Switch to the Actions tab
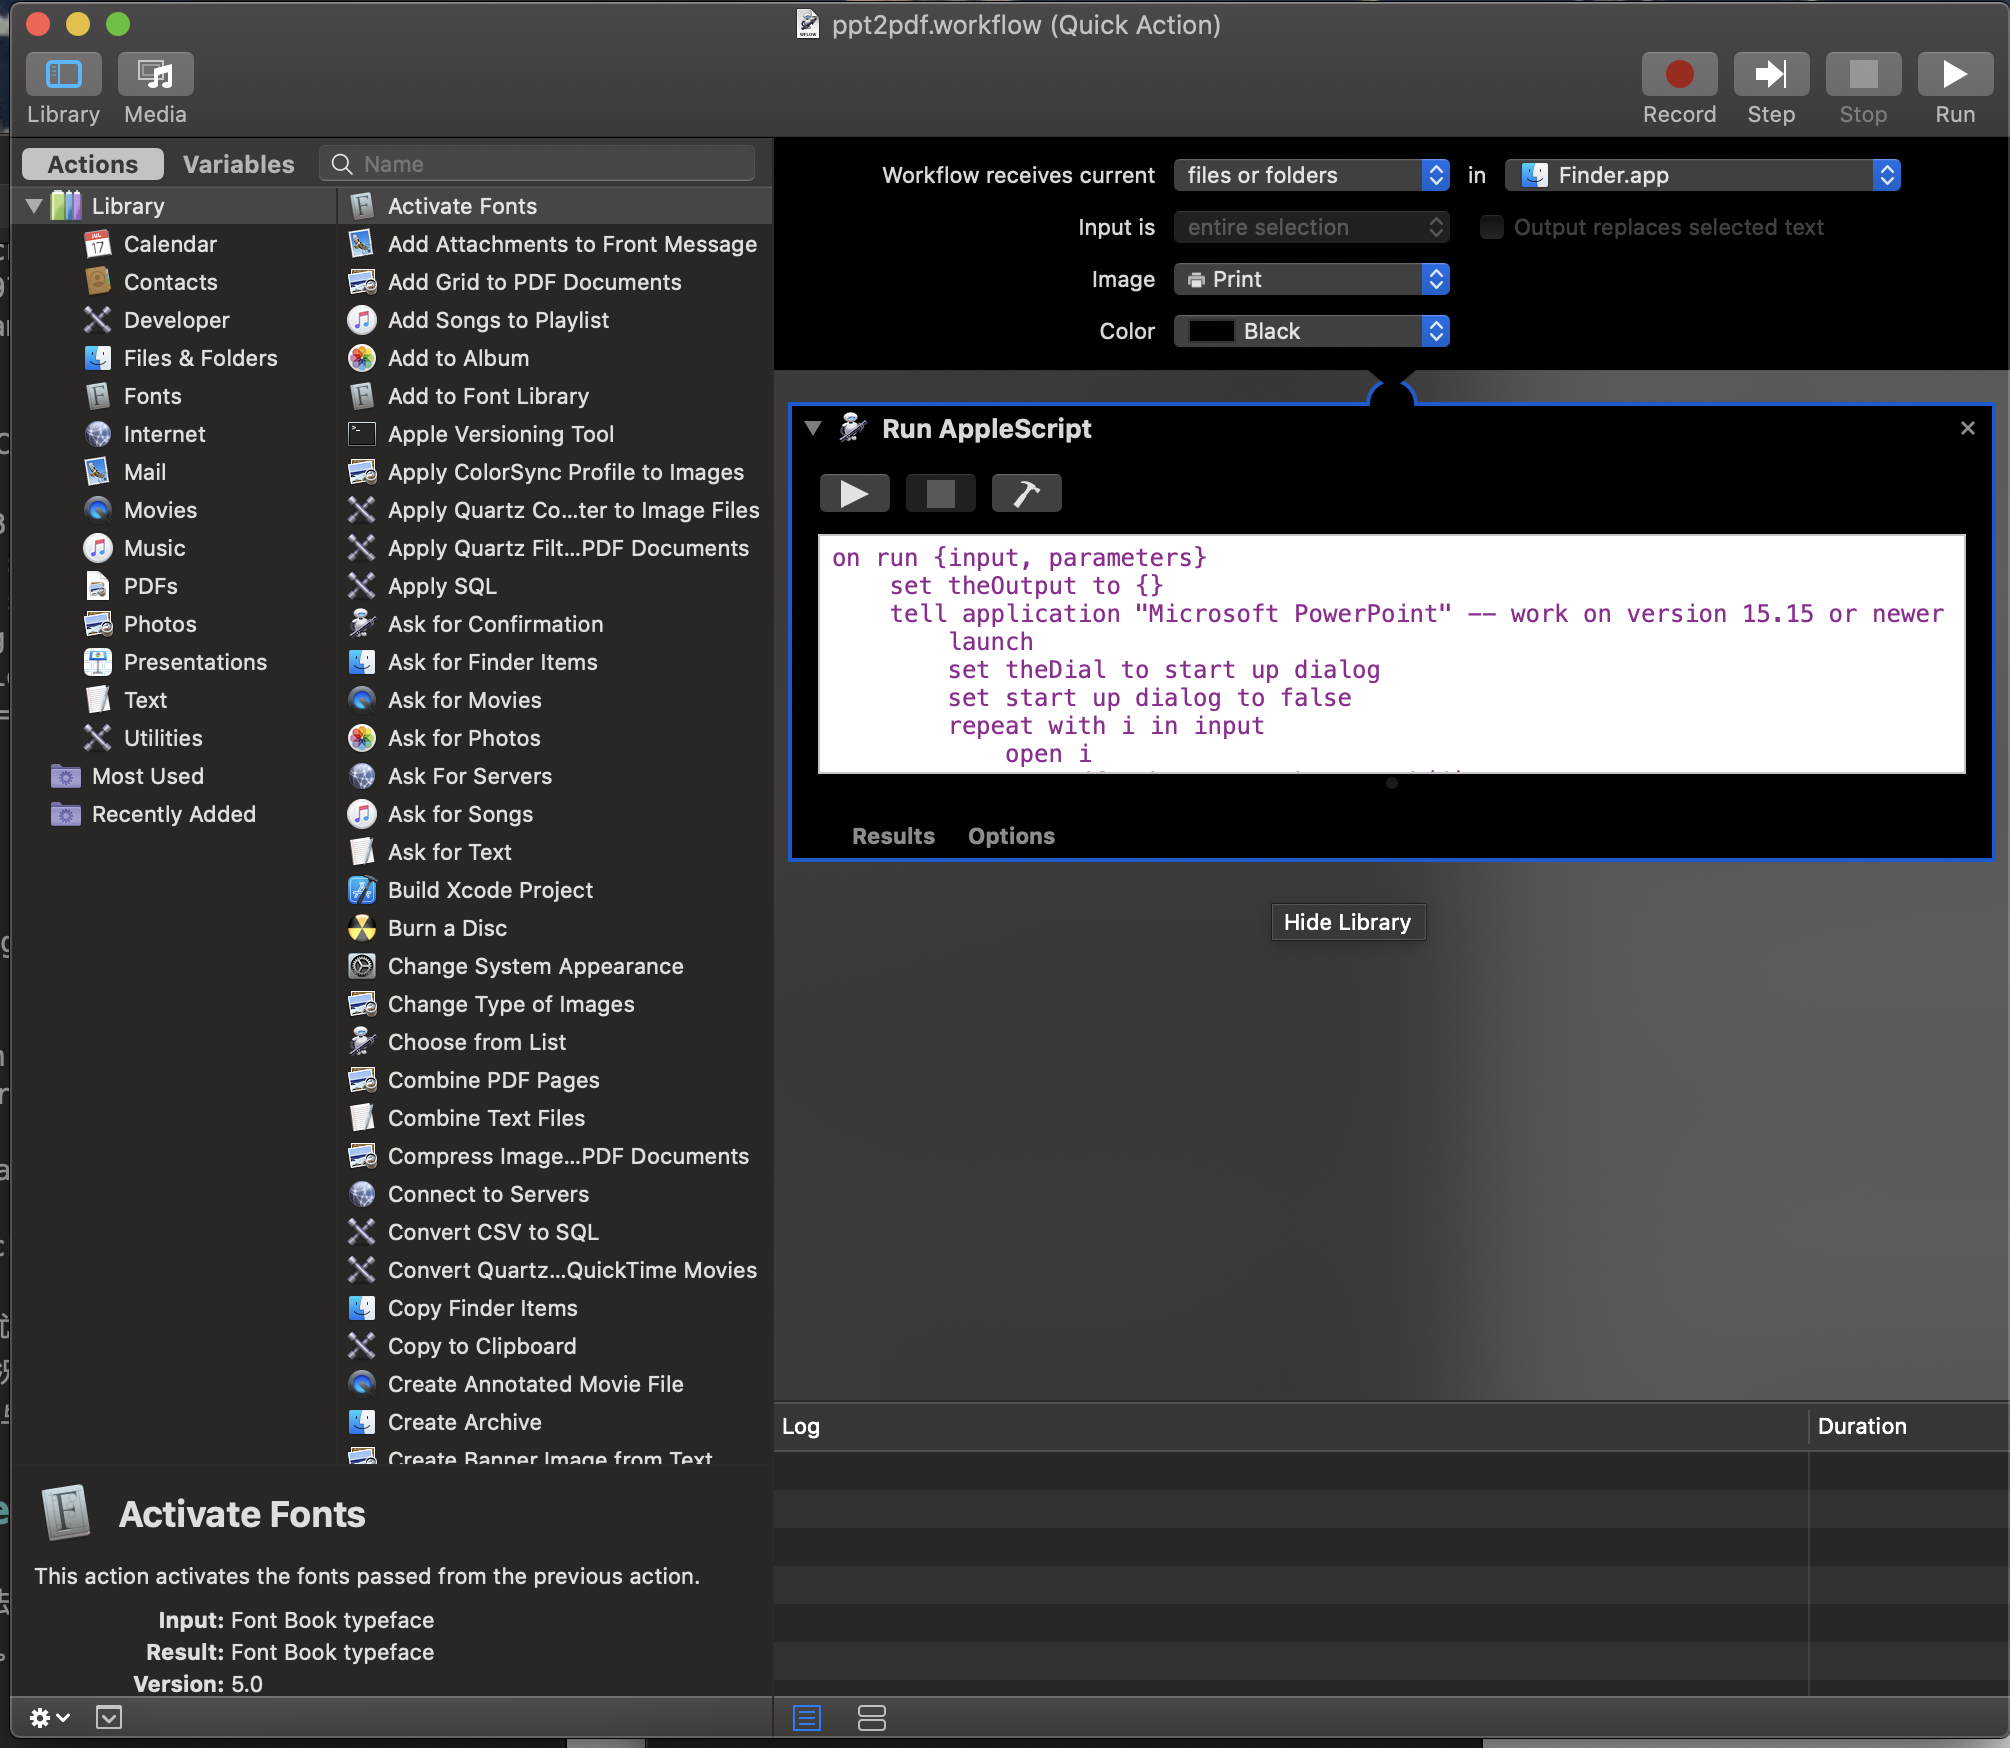Screen dimensions: 2010x1748 93,164
